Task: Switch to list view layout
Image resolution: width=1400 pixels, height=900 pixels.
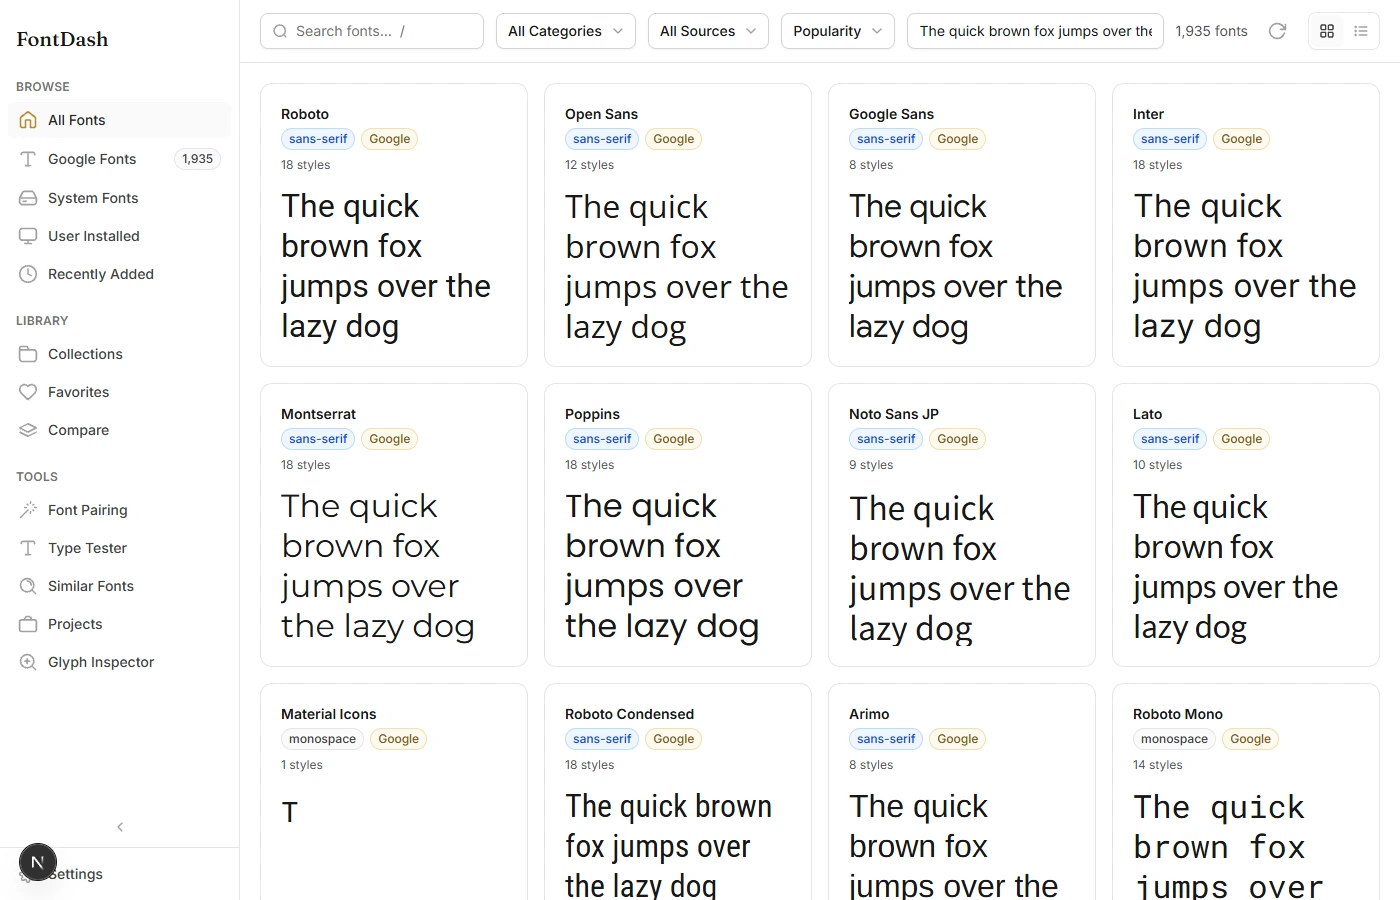Action: 1360,31
